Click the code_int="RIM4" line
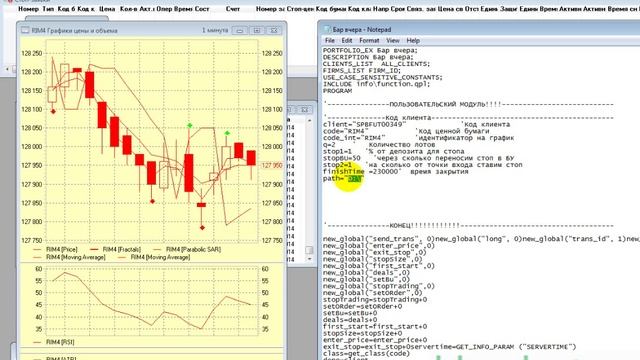This screenshot has height=360, width=640. pos(418,138)
